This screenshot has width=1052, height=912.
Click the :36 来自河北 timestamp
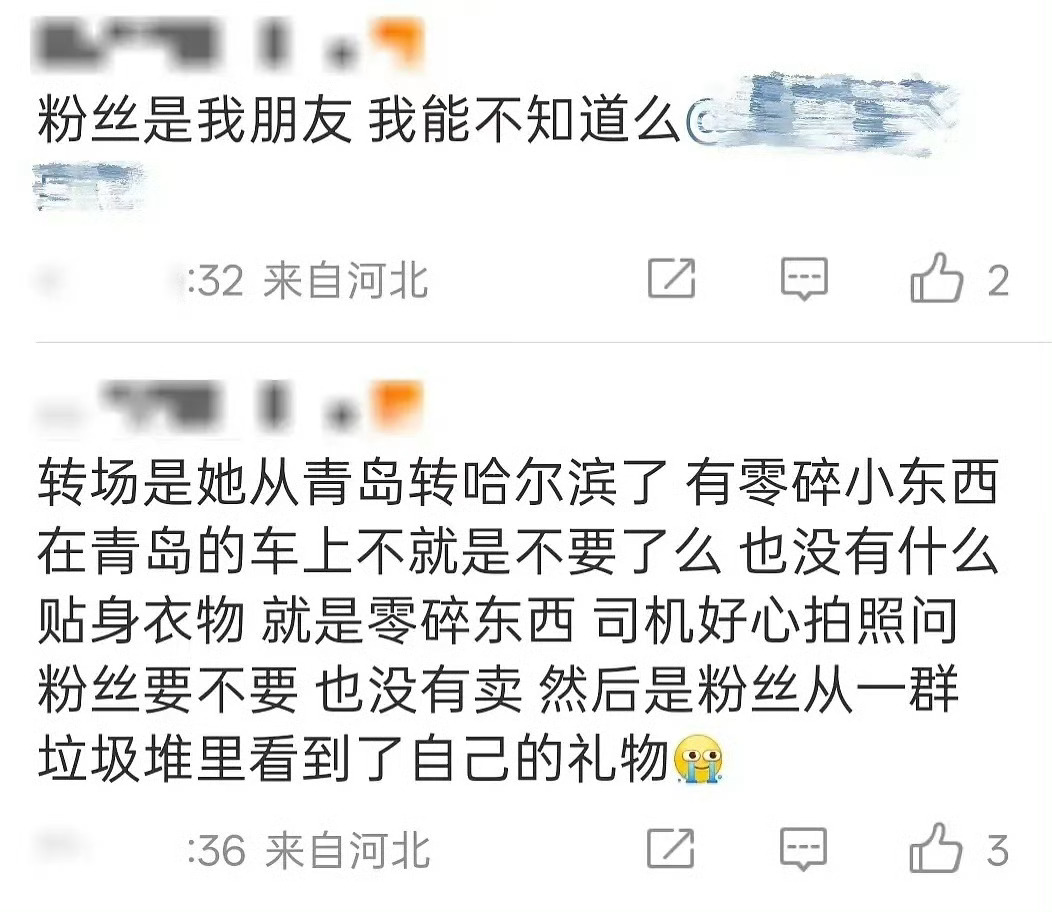click(x=308, y=850)
